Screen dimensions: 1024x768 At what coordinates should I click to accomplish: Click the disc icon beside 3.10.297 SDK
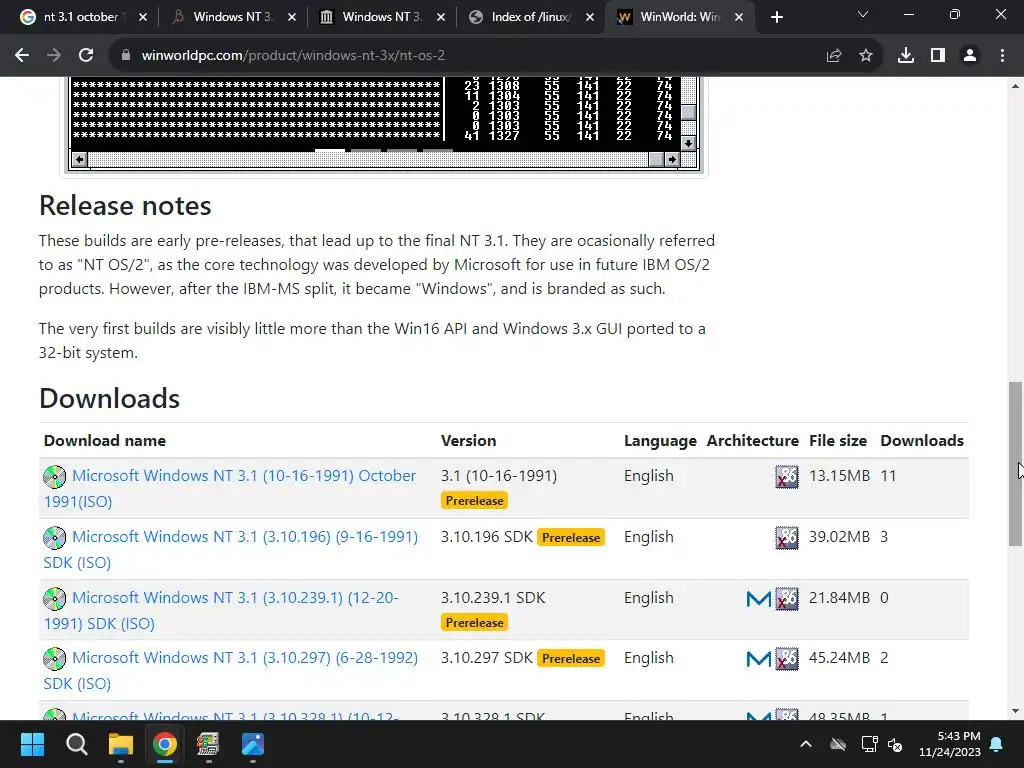click(55, 658)
